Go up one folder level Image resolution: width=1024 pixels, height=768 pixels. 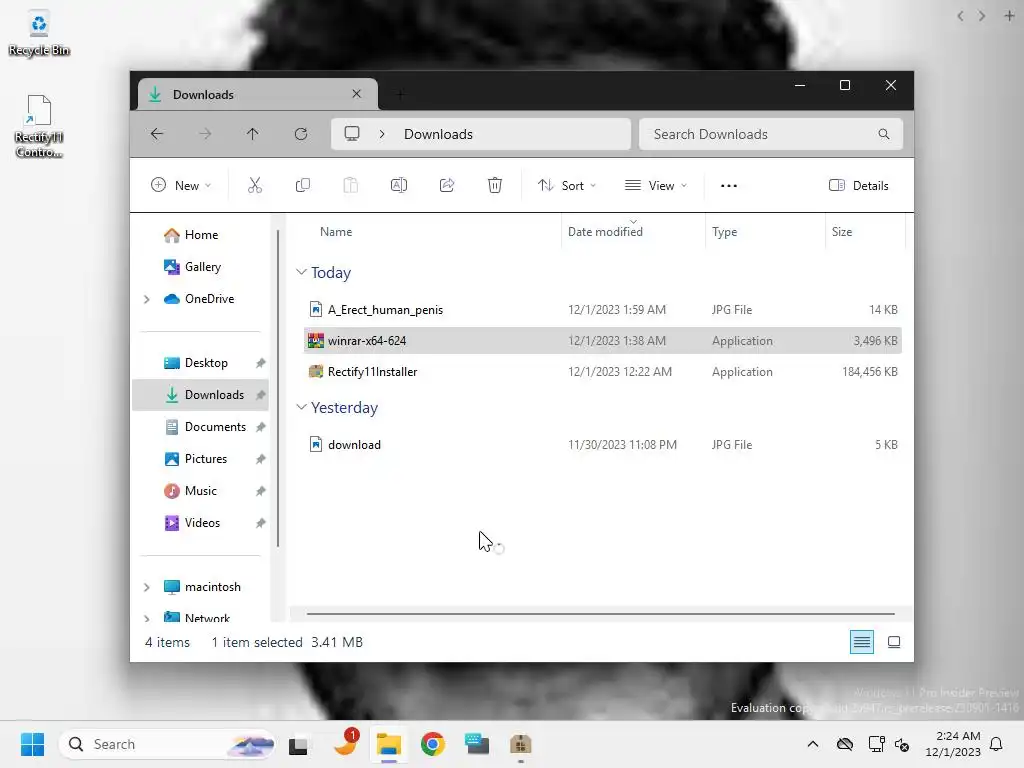coord(253,134)
